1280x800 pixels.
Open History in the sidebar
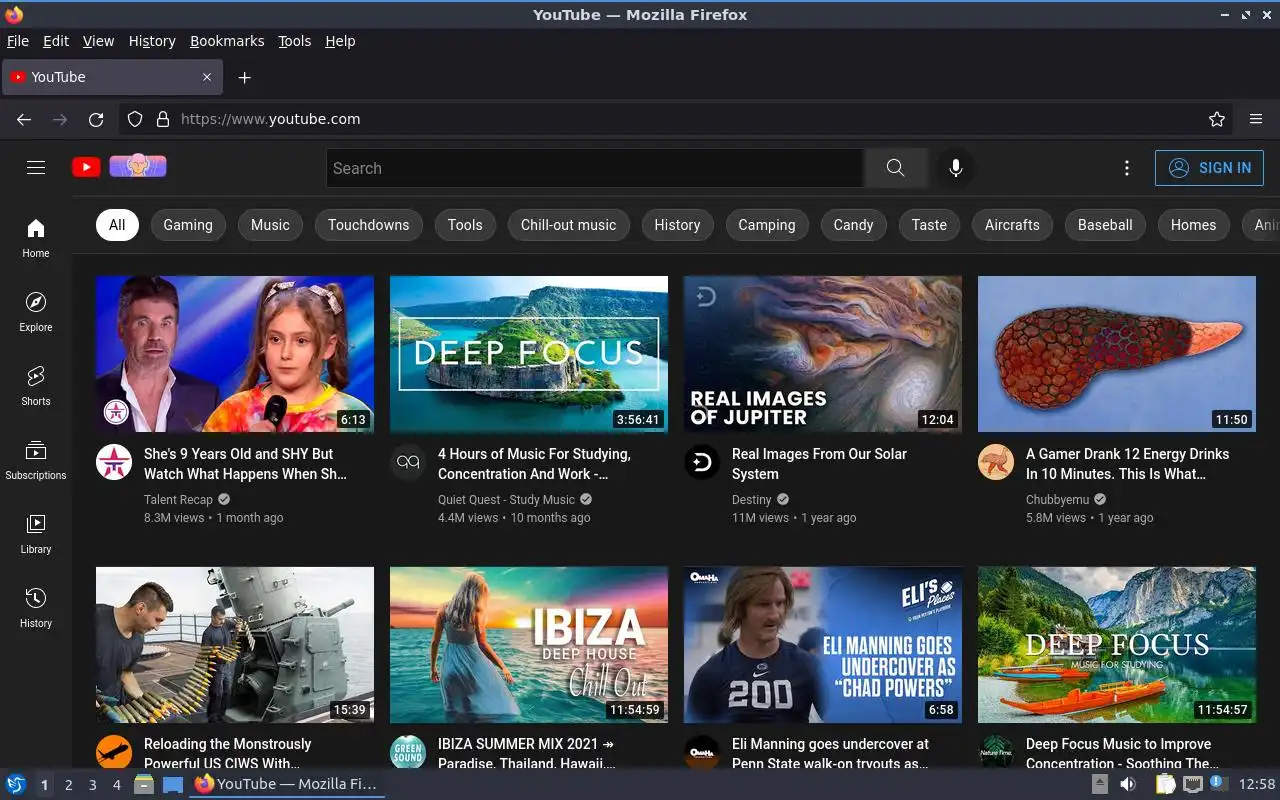[36, 608]
